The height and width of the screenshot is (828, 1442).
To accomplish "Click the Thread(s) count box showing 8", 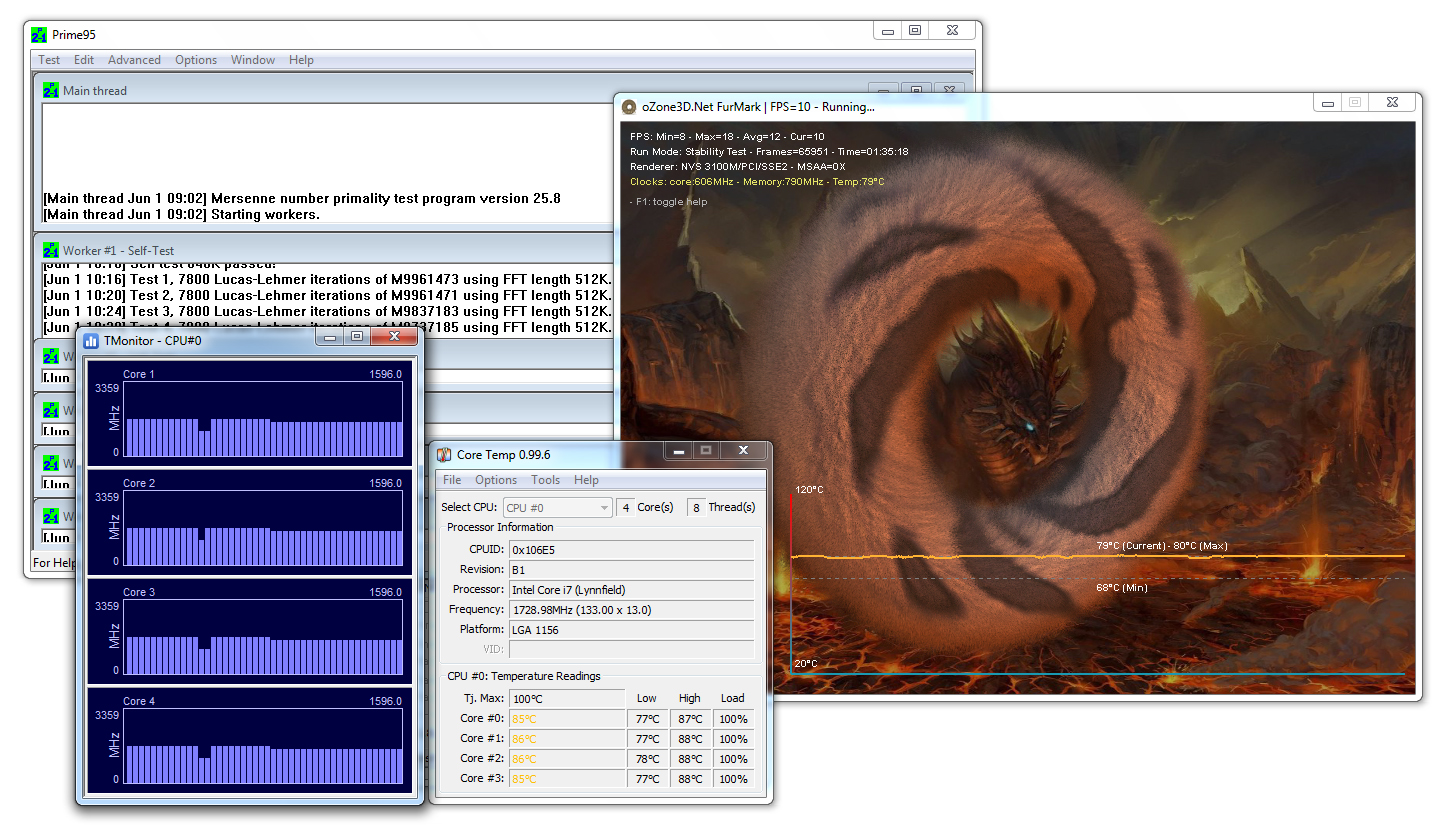I will (696, 508).
